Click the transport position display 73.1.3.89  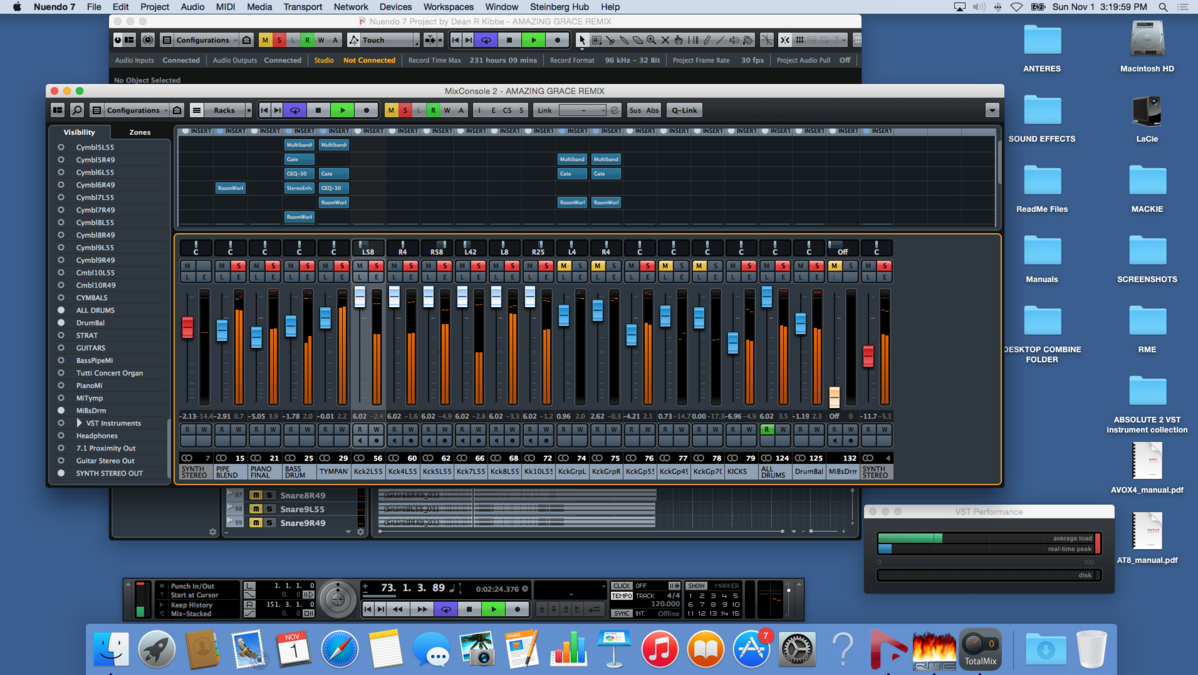click(x=413, y=588)
